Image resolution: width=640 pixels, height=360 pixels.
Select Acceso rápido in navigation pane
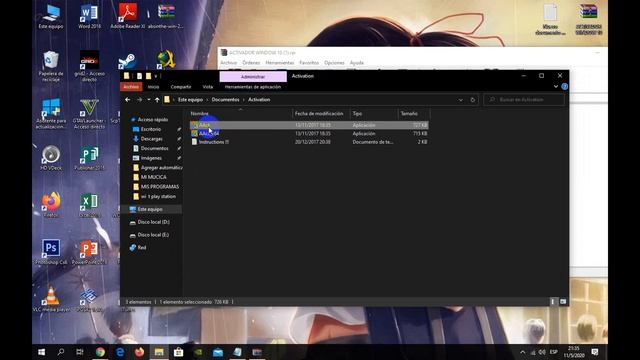click(153, 120)
